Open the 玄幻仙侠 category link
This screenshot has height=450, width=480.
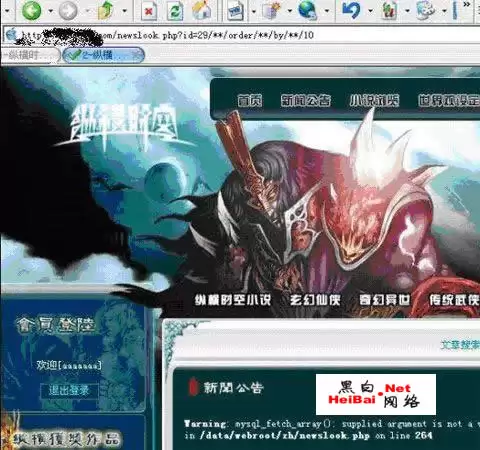click(315, 300)
